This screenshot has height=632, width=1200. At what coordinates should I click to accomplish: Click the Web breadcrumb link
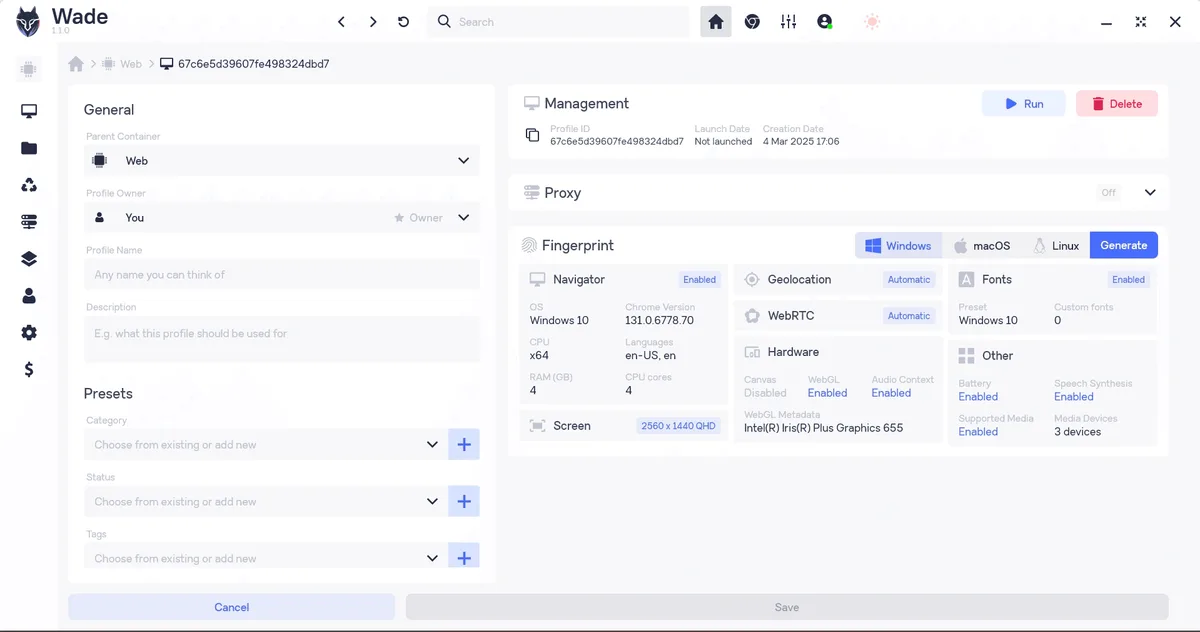coord(131,64)
